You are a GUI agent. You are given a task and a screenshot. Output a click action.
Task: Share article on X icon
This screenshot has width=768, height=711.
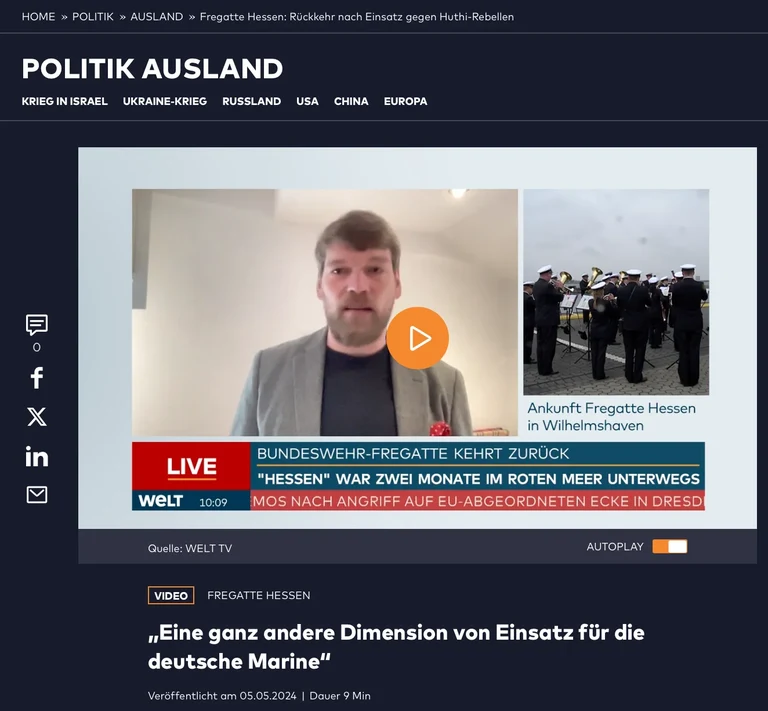37,417
